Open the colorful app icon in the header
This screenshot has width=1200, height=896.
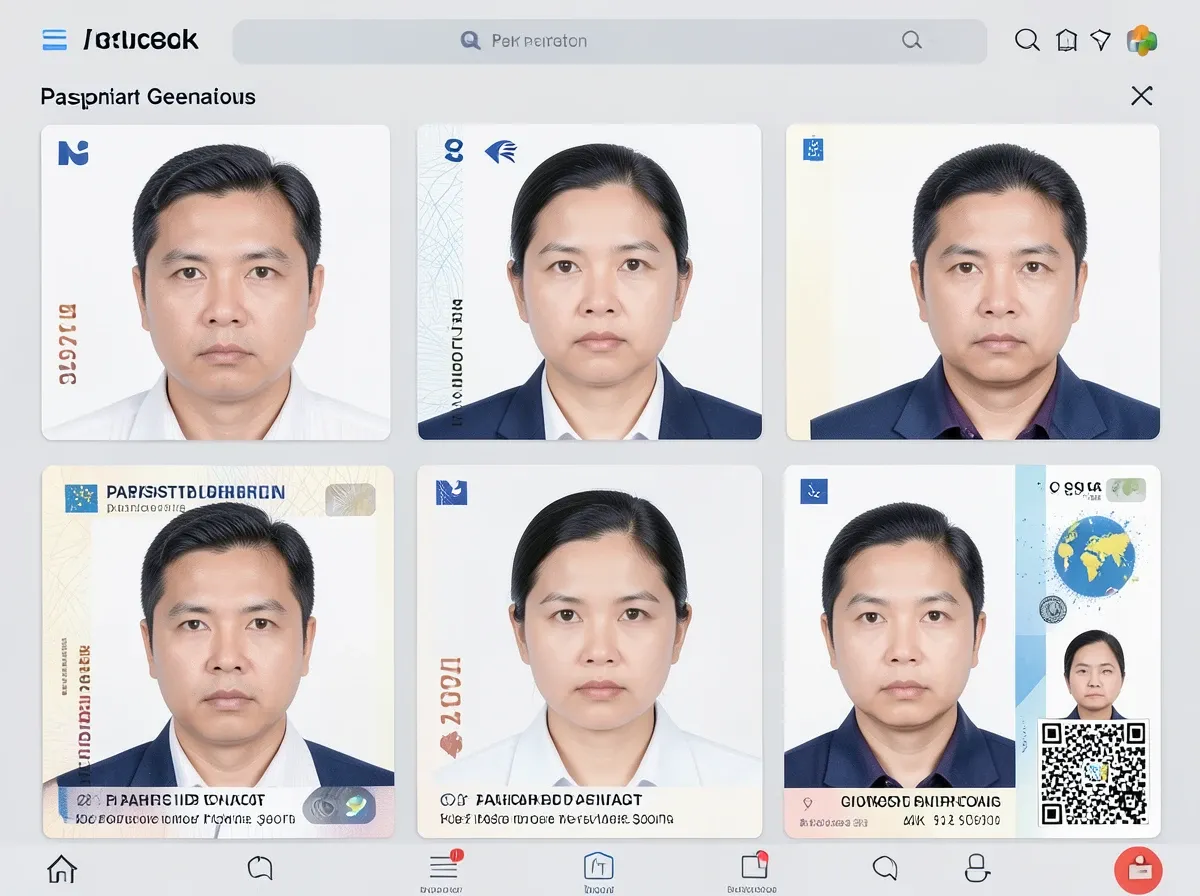point(1141,40)
